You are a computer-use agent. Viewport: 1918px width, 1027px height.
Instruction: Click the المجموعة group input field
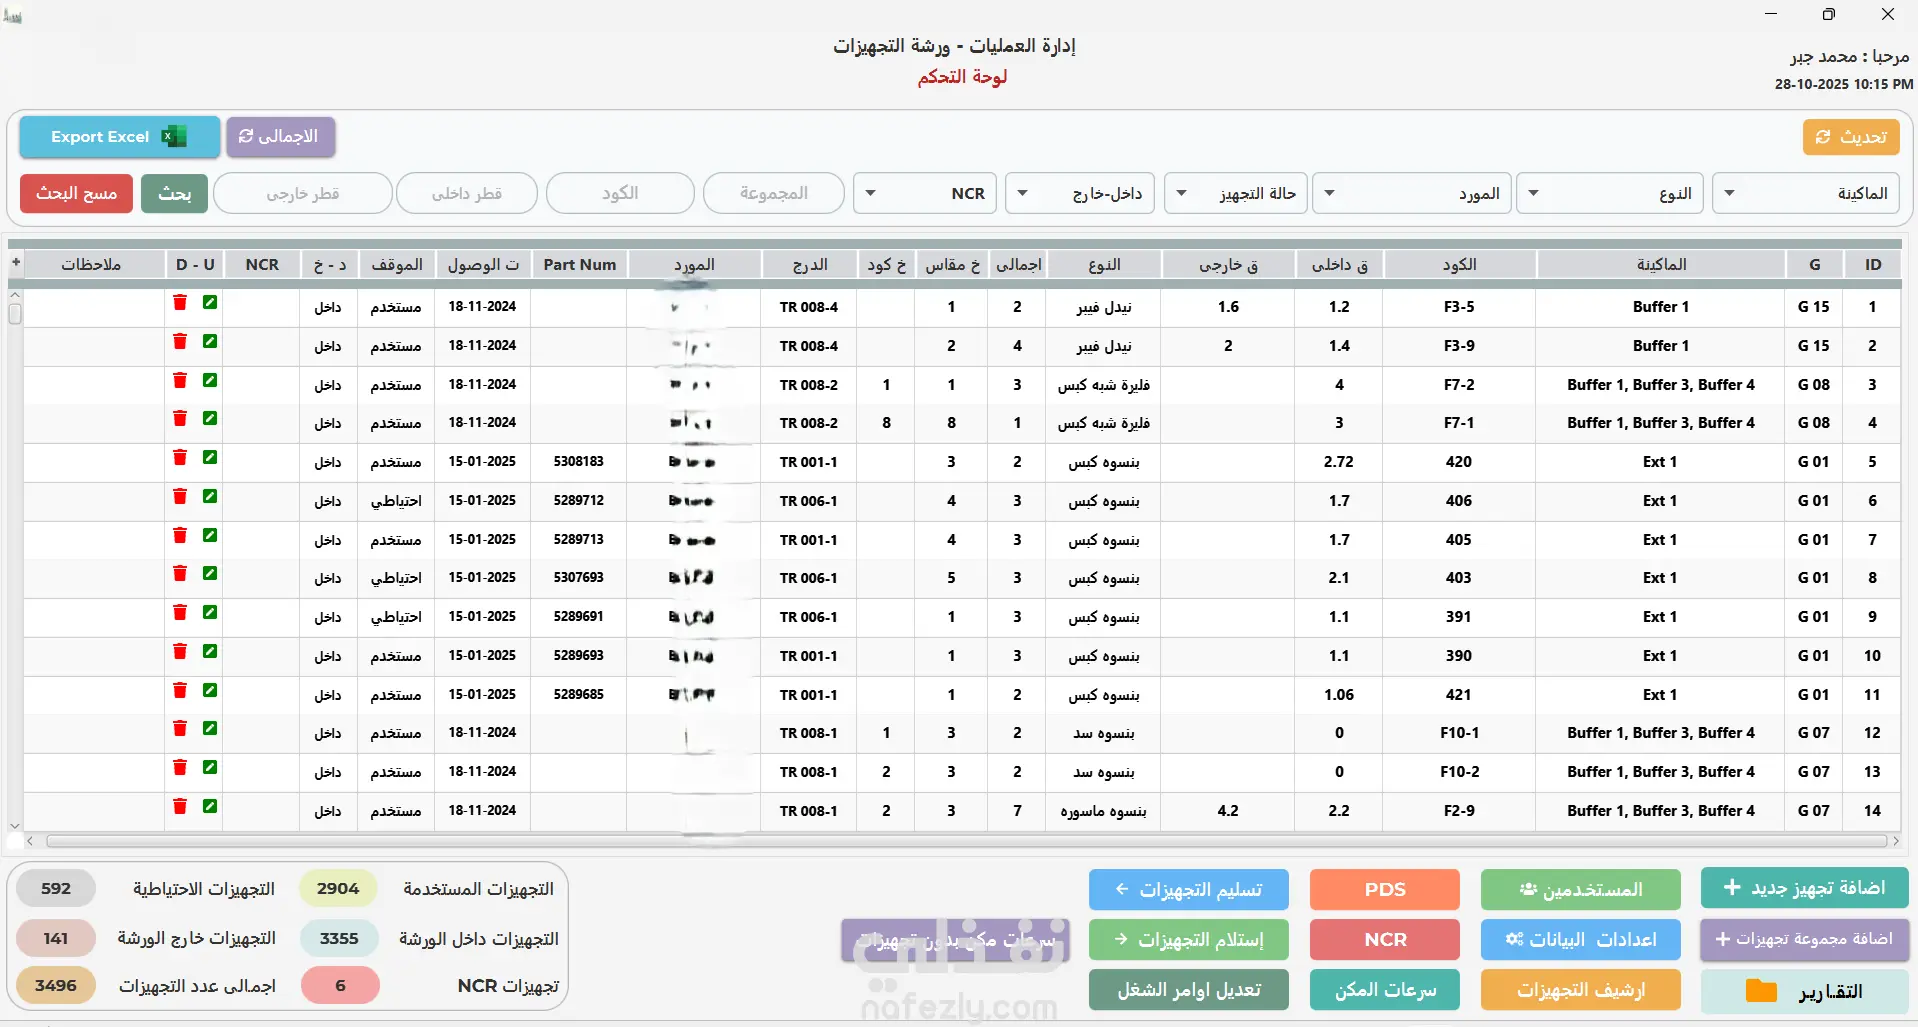773,193
